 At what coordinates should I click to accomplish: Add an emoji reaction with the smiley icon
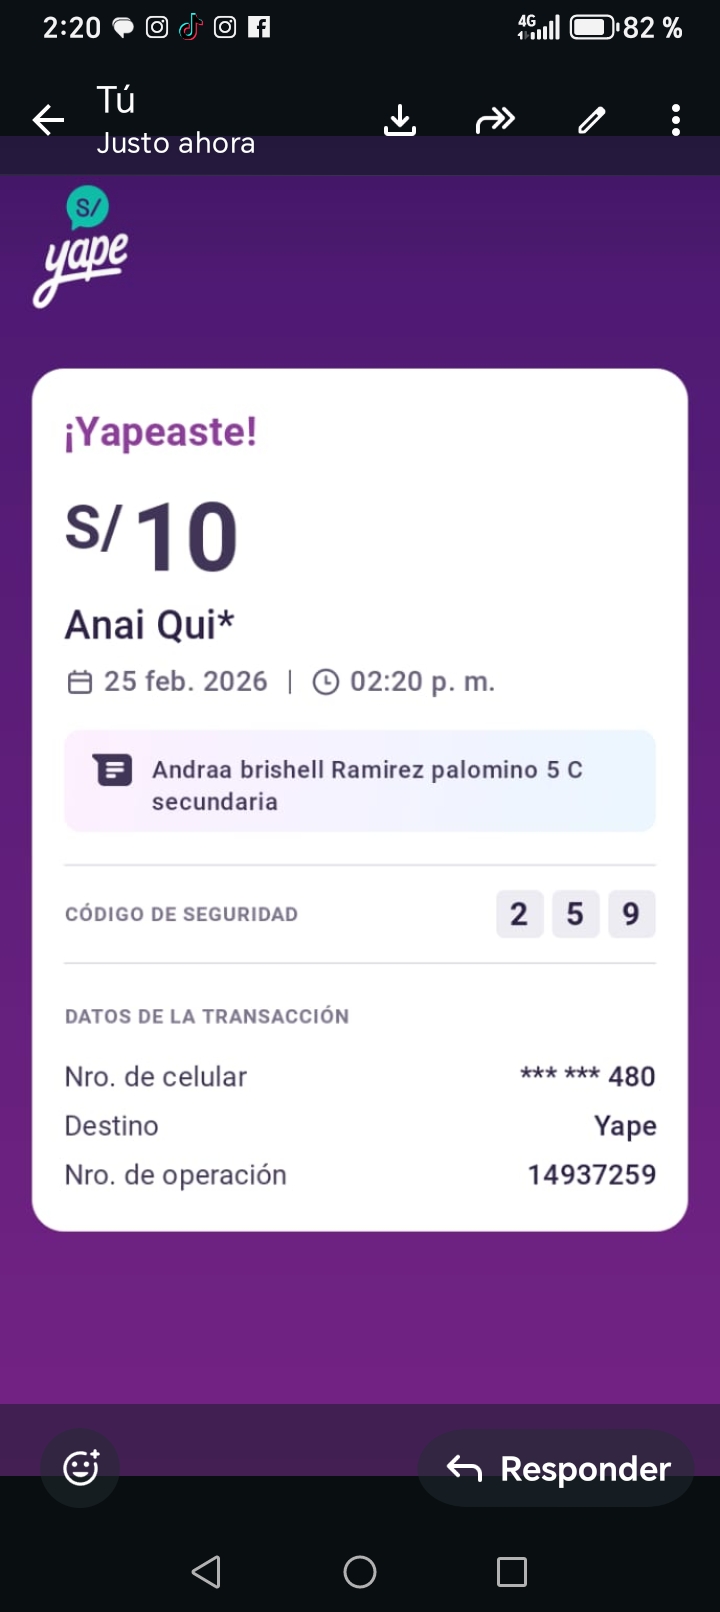coord(80,1468)
